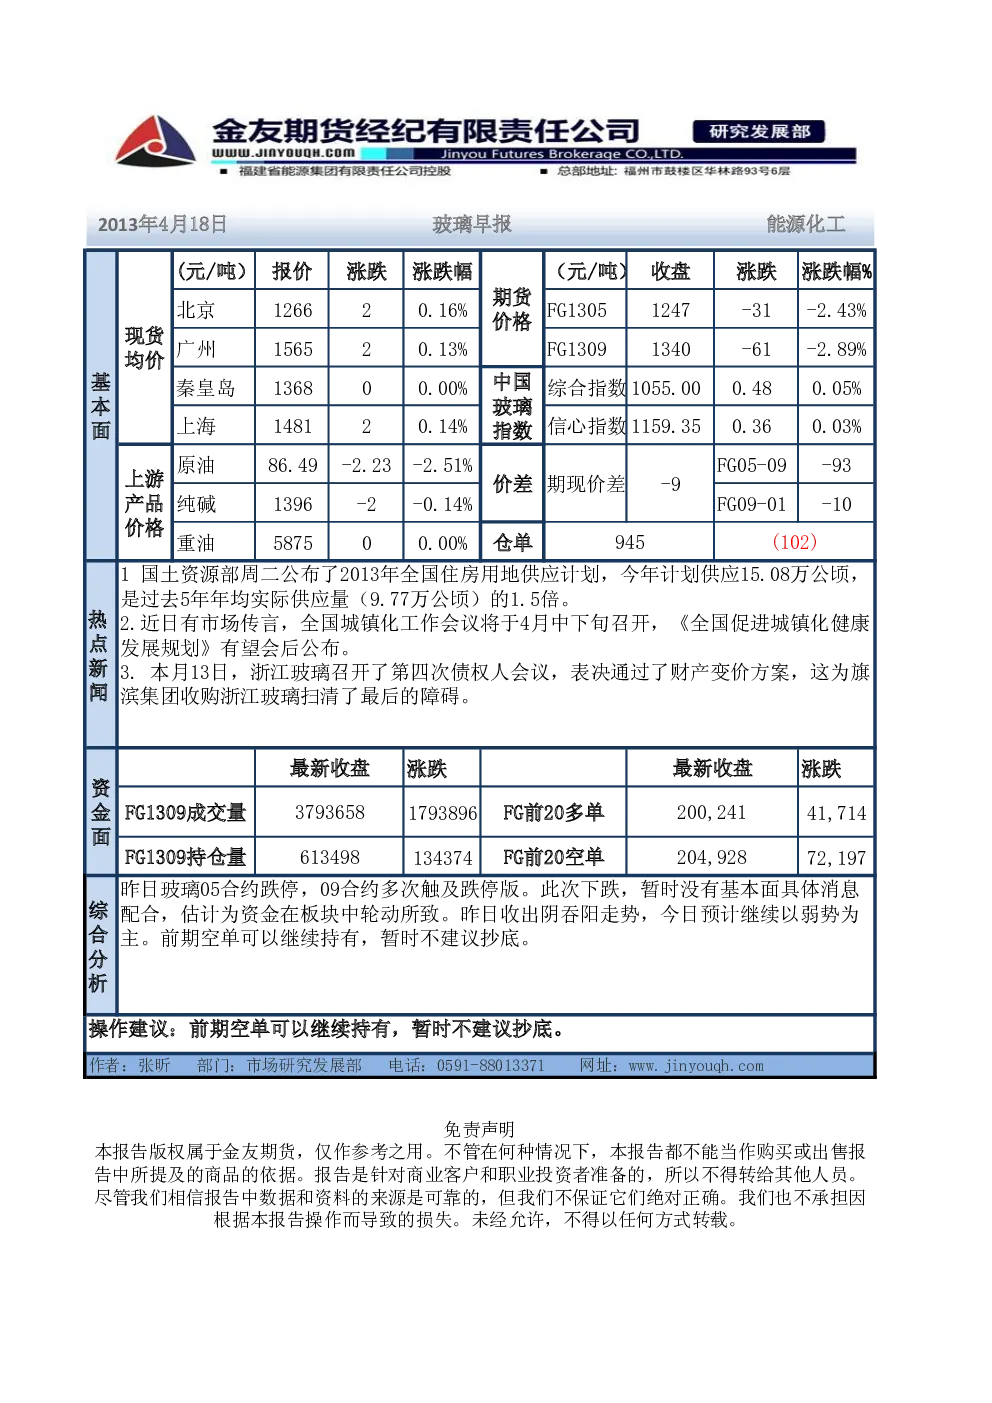Viewport: 992px width, 1403px height.
Task: Select the 上海 price 1481
Action: [293, 426]
